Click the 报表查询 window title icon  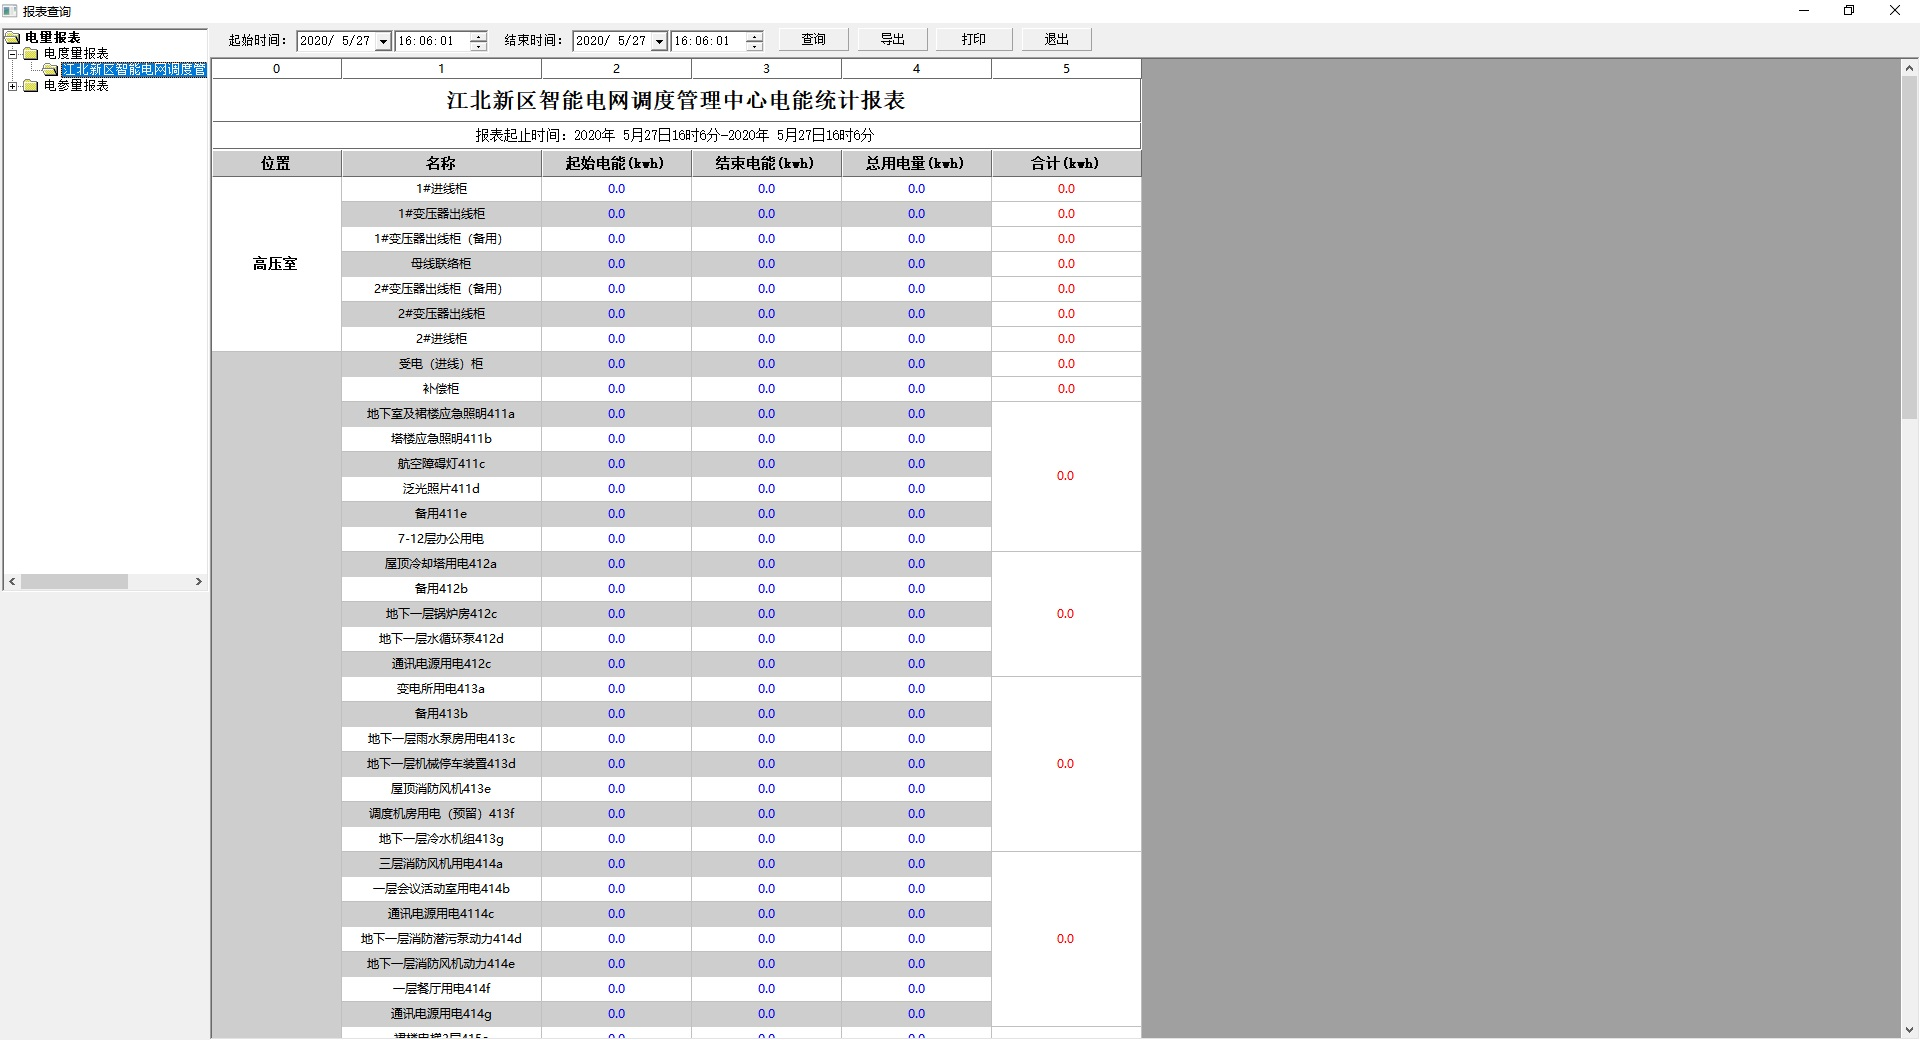point(10,11)
